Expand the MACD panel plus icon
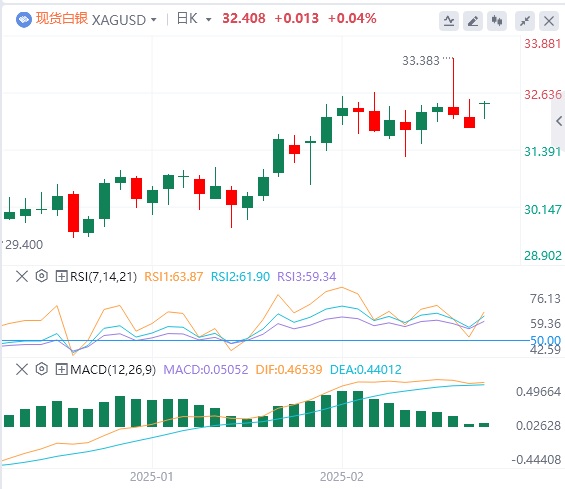 point(61,369)
